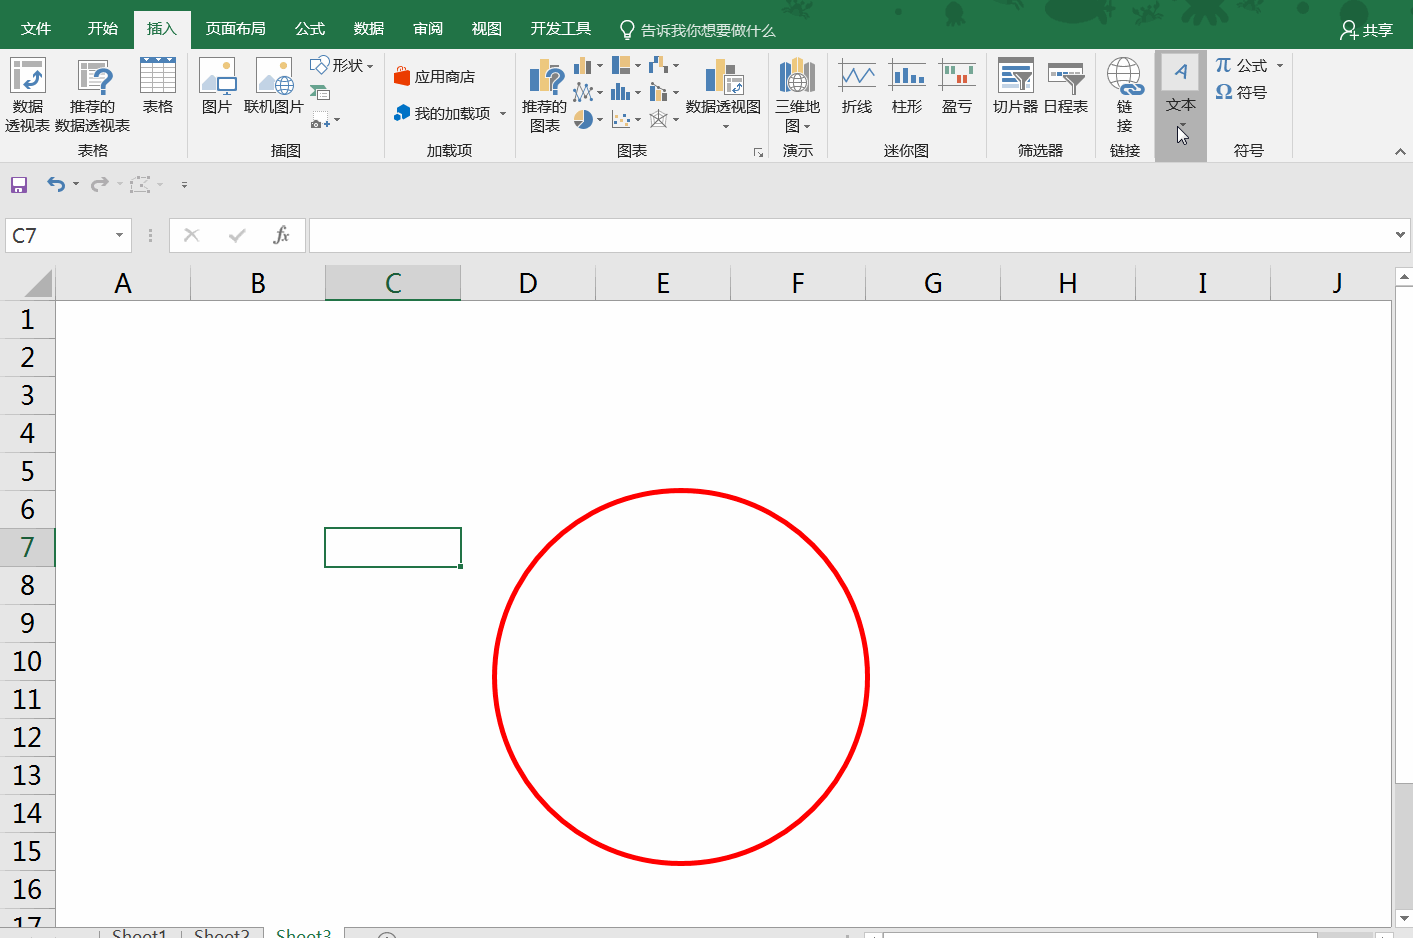
Task: Insert an Equation (公式) from Symbols group
Action: tap(1241, 65)
